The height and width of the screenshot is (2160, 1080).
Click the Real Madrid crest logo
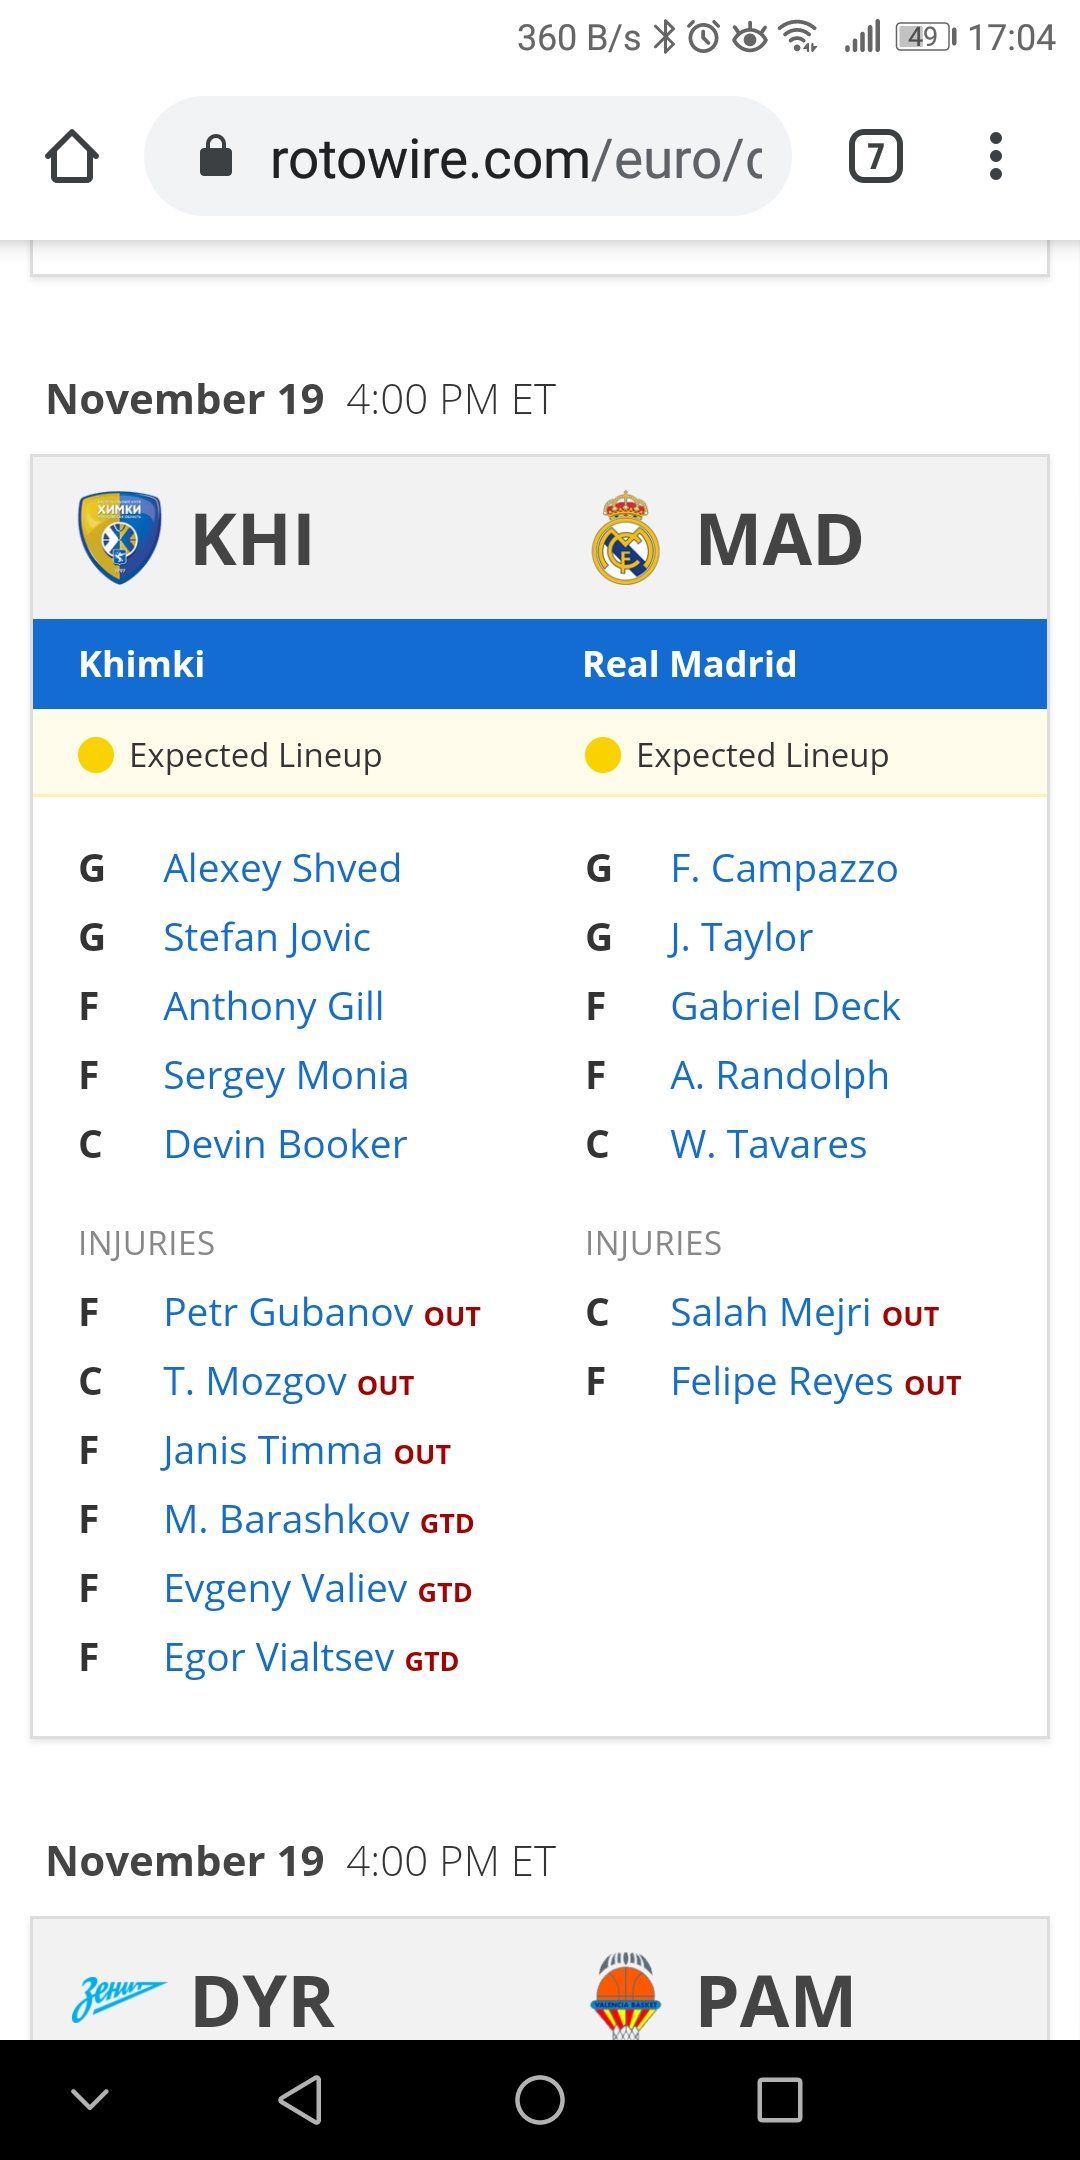tap(625, 538)
